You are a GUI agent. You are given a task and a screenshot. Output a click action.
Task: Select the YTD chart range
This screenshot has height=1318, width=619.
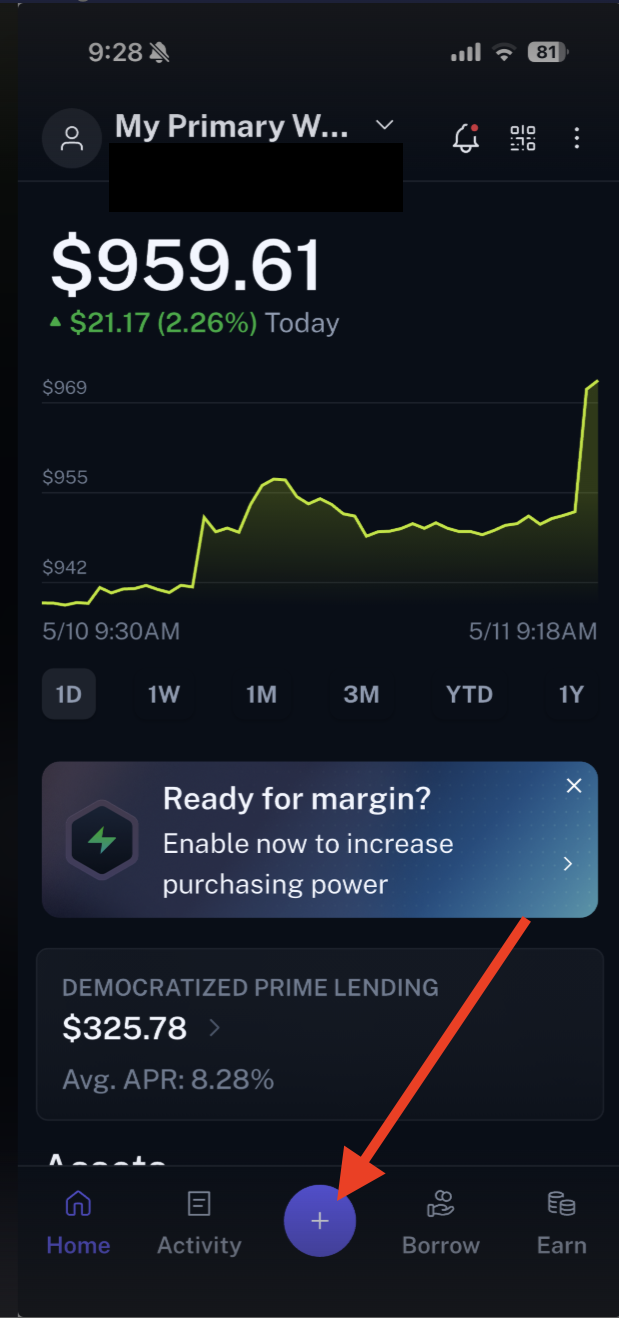pyautogui.click(x=469, y=694)
